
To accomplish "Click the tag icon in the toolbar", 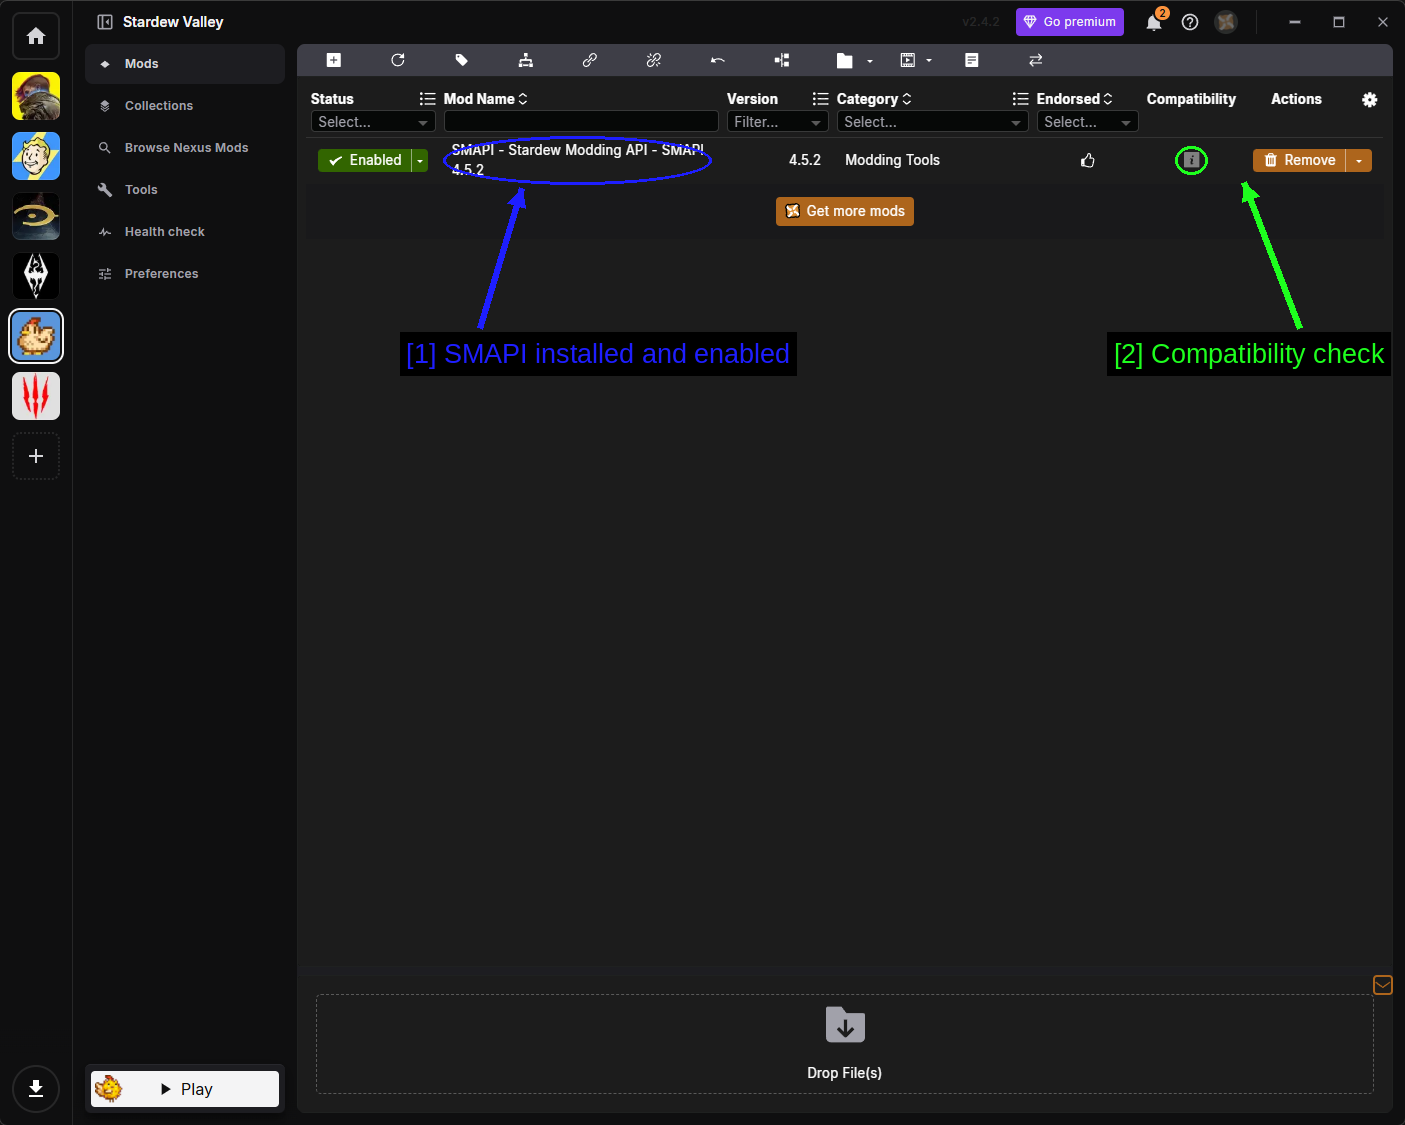I will coord(462,60).
